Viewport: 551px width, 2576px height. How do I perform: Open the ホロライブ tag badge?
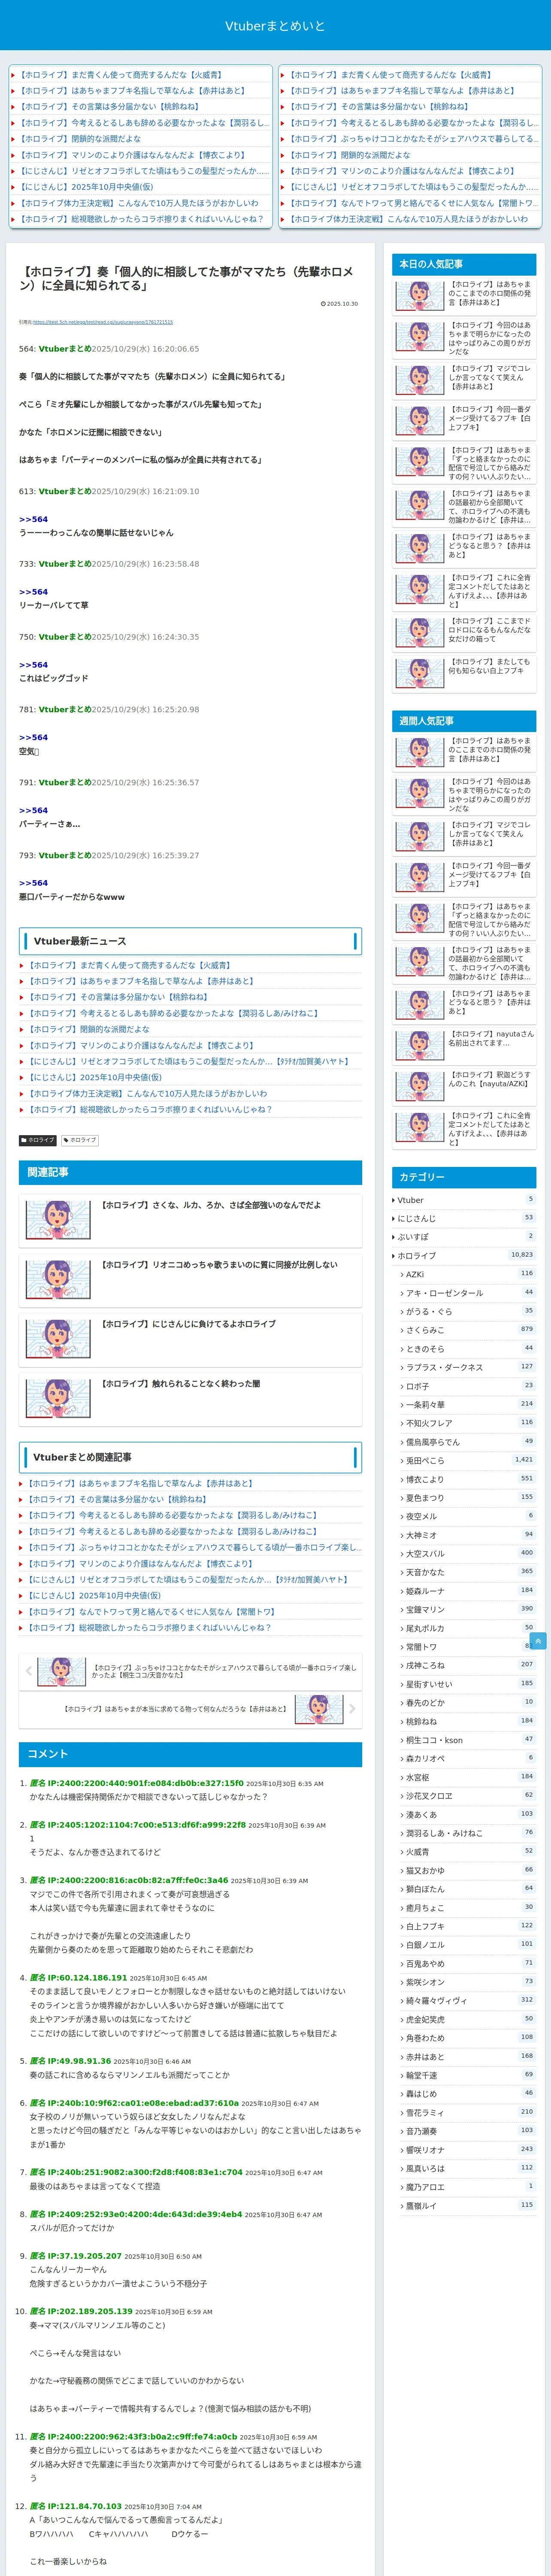[x=80, y=1140]
